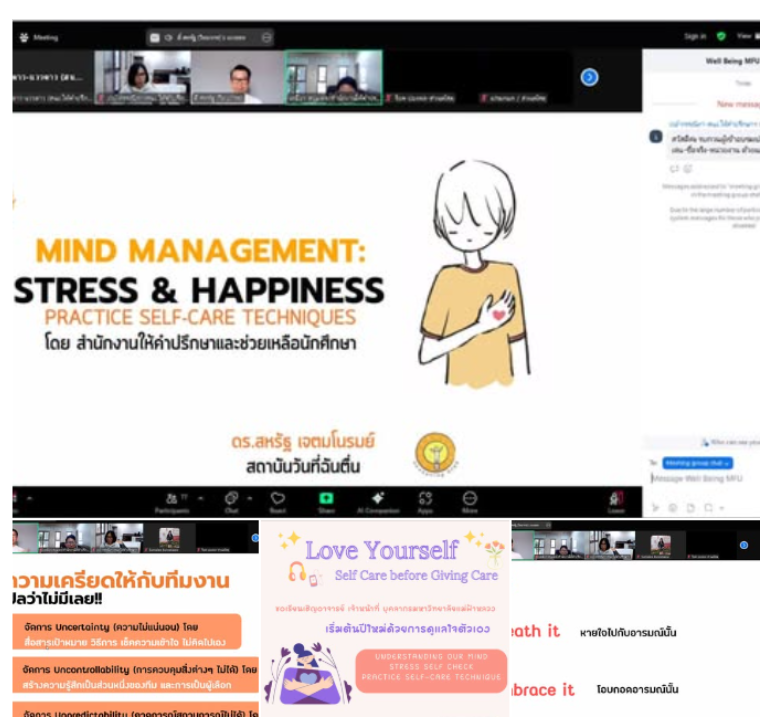Open the screen share options at top
The height and width of the screenshot is (728, 780).
pos(267,37)
